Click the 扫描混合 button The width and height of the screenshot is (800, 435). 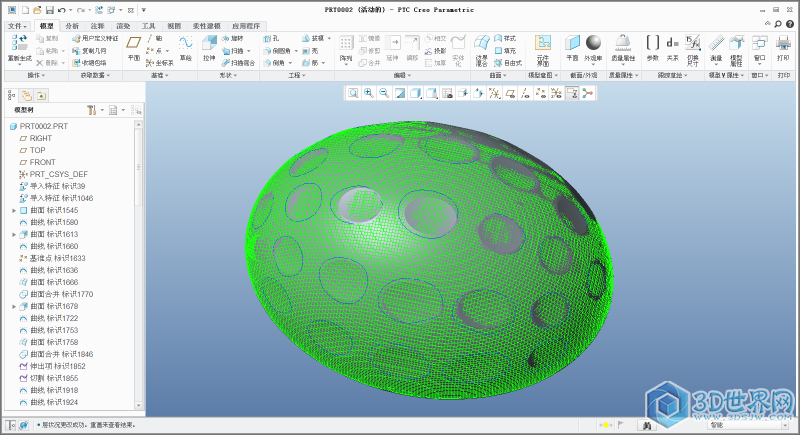(239, 62)
